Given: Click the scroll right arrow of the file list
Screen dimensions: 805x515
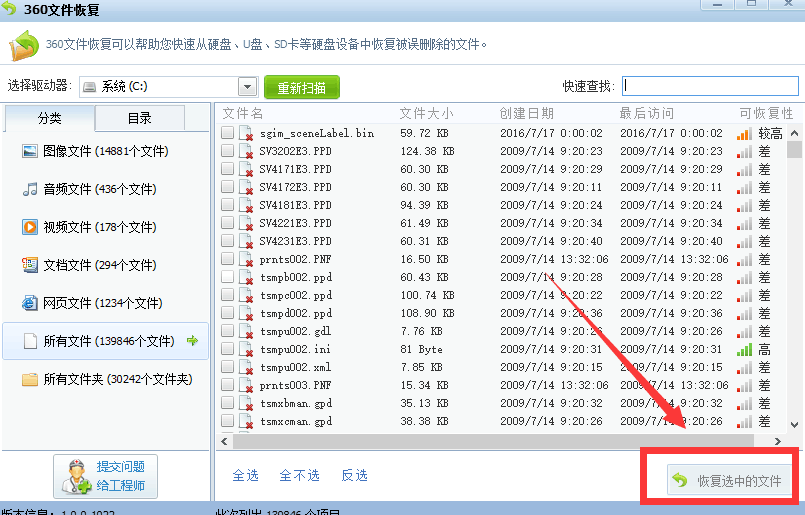Looking at the screenshot, I should (777, 441).
